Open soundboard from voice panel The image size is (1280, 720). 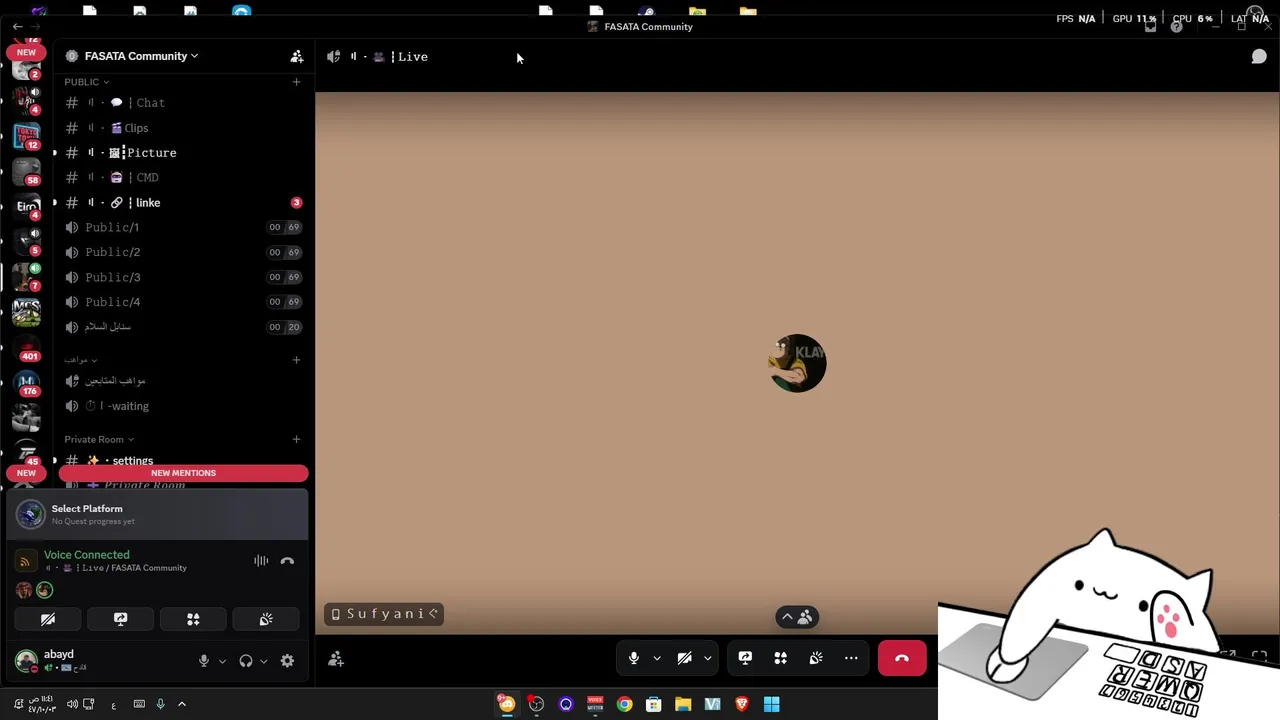coord(266,620)
